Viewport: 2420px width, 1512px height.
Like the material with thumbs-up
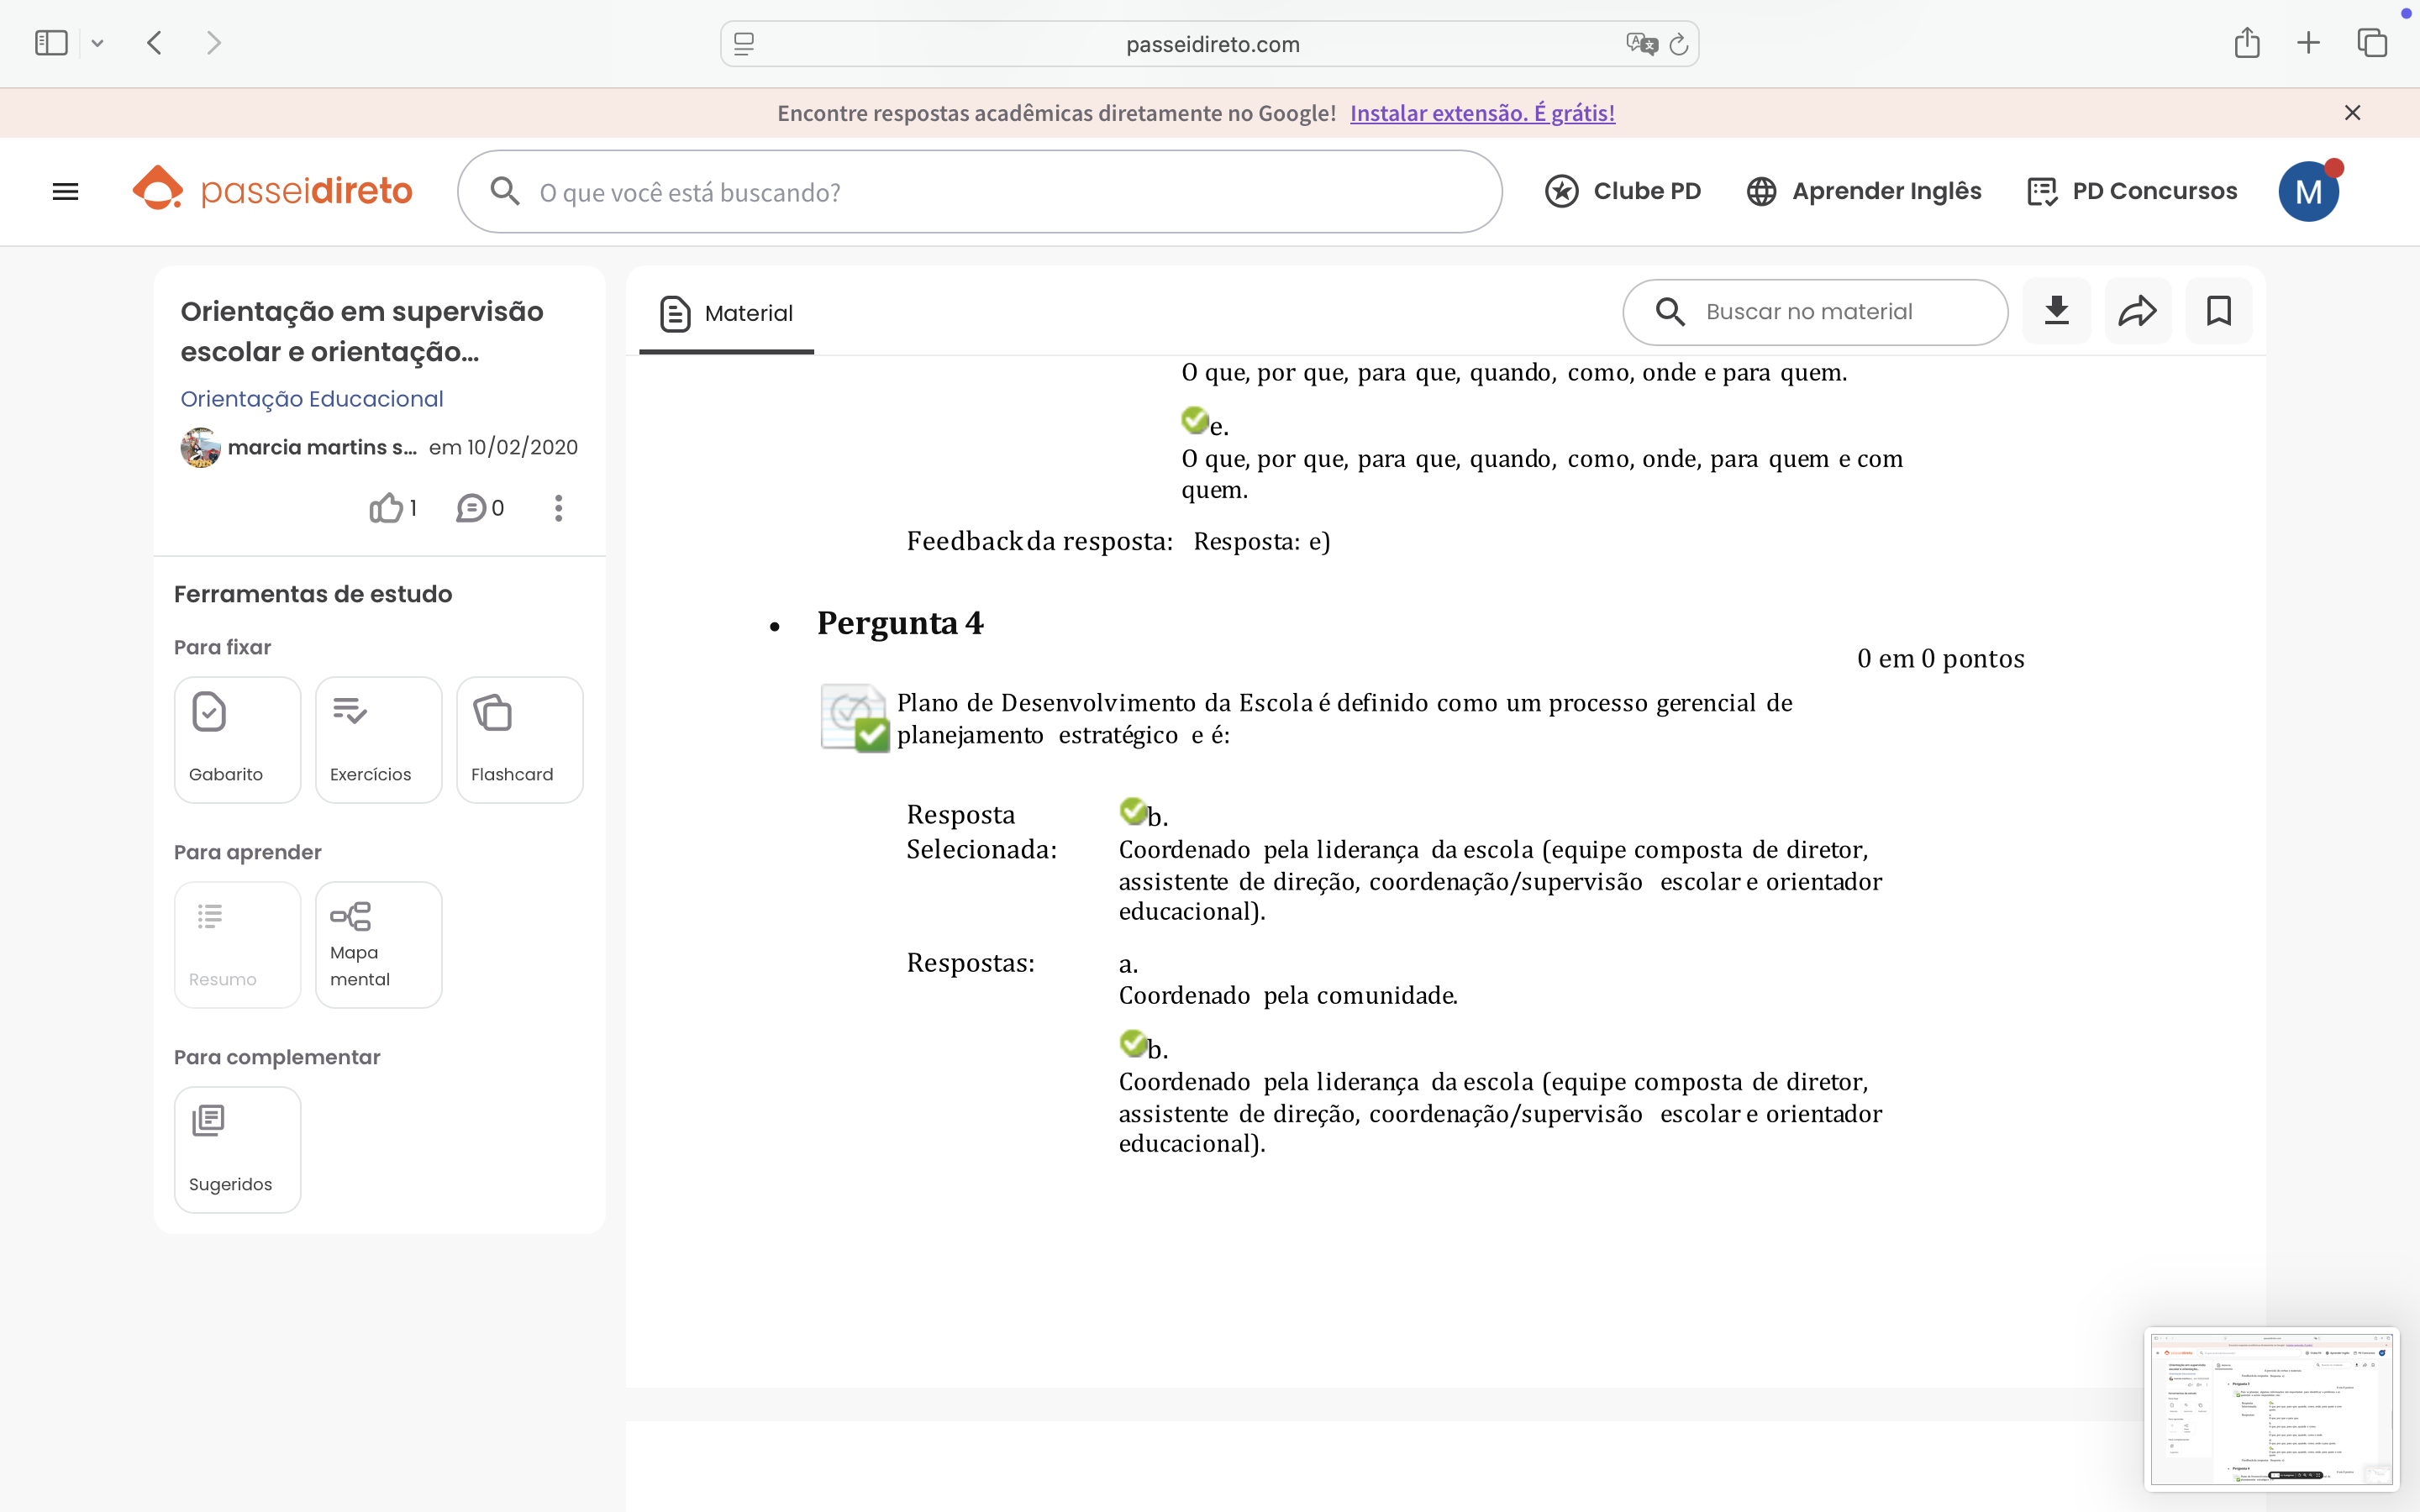click(x=386, y=508)
